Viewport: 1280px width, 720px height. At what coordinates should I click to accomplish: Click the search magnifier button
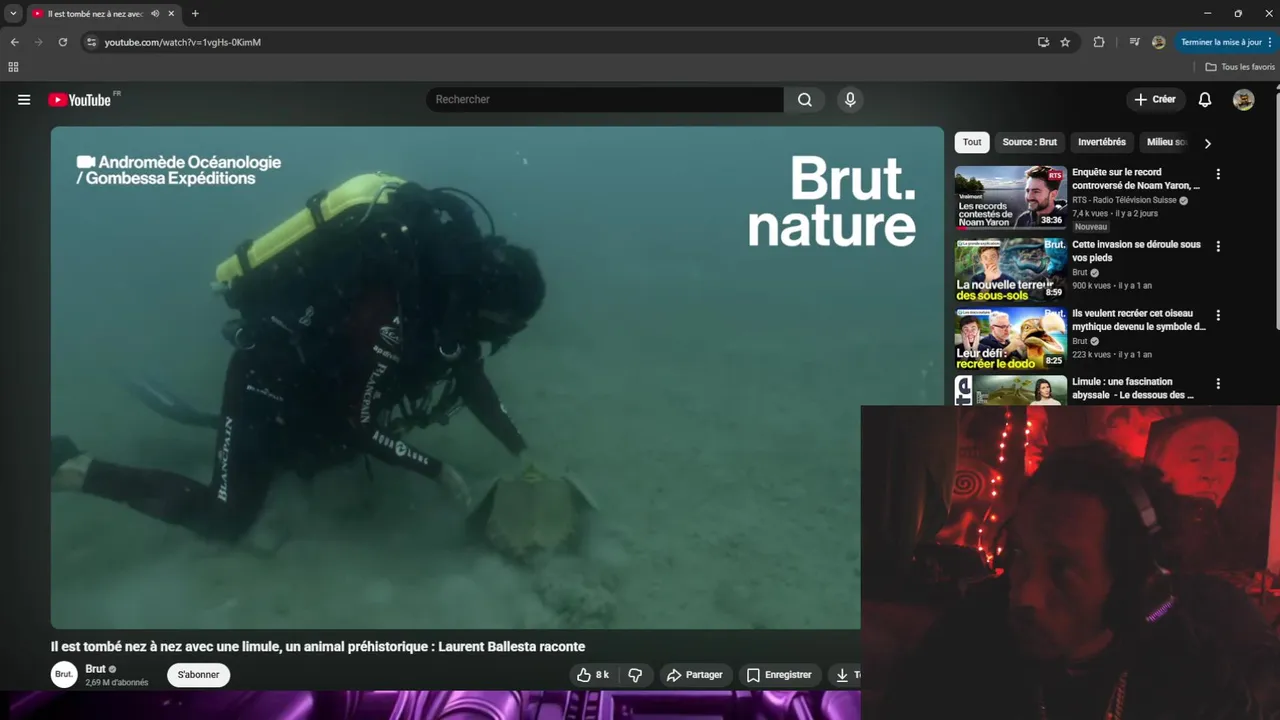point(805,100)
